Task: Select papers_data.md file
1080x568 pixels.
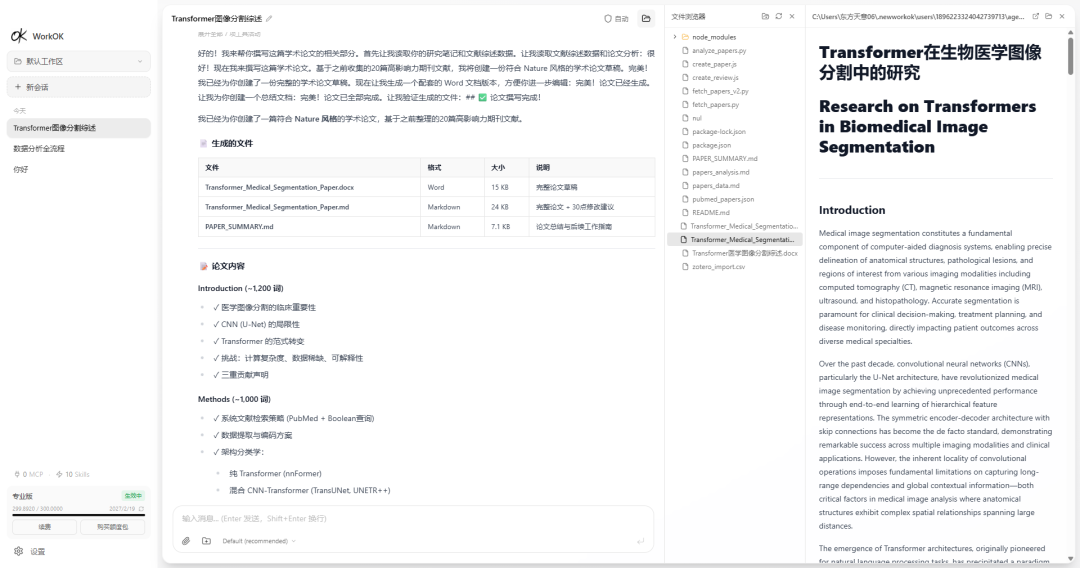Action: (x=735, y=186)
